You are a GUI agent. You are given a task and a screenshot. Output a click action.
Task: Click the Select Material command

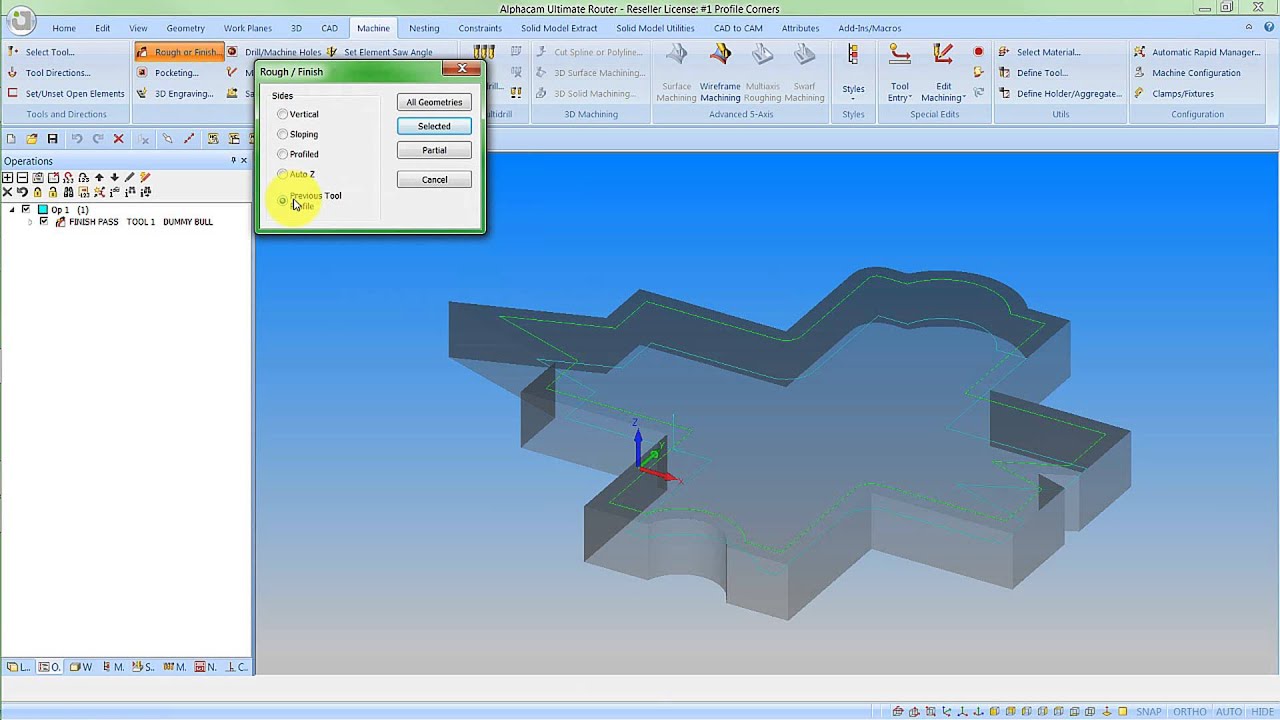point(1039,52)
